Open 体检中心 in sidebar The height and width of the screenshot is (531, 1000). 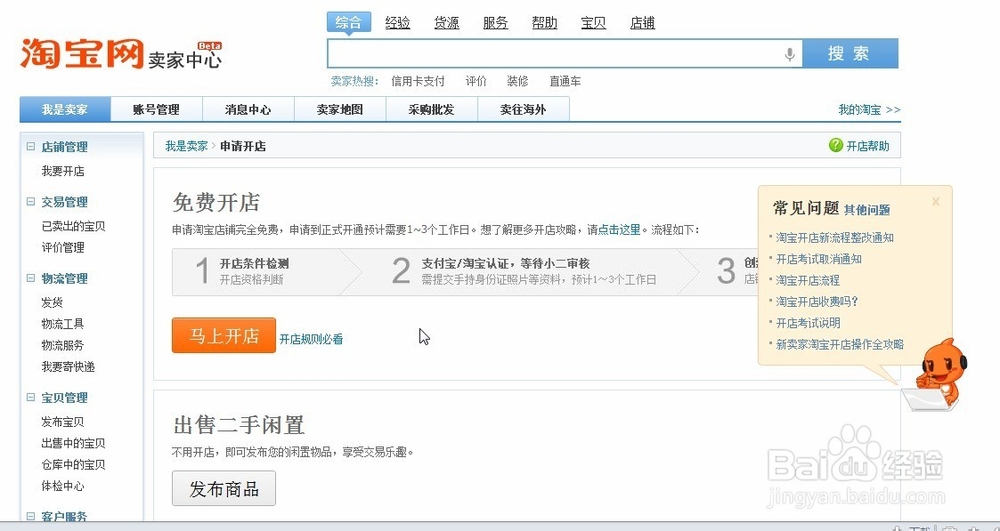click(62, 486)
